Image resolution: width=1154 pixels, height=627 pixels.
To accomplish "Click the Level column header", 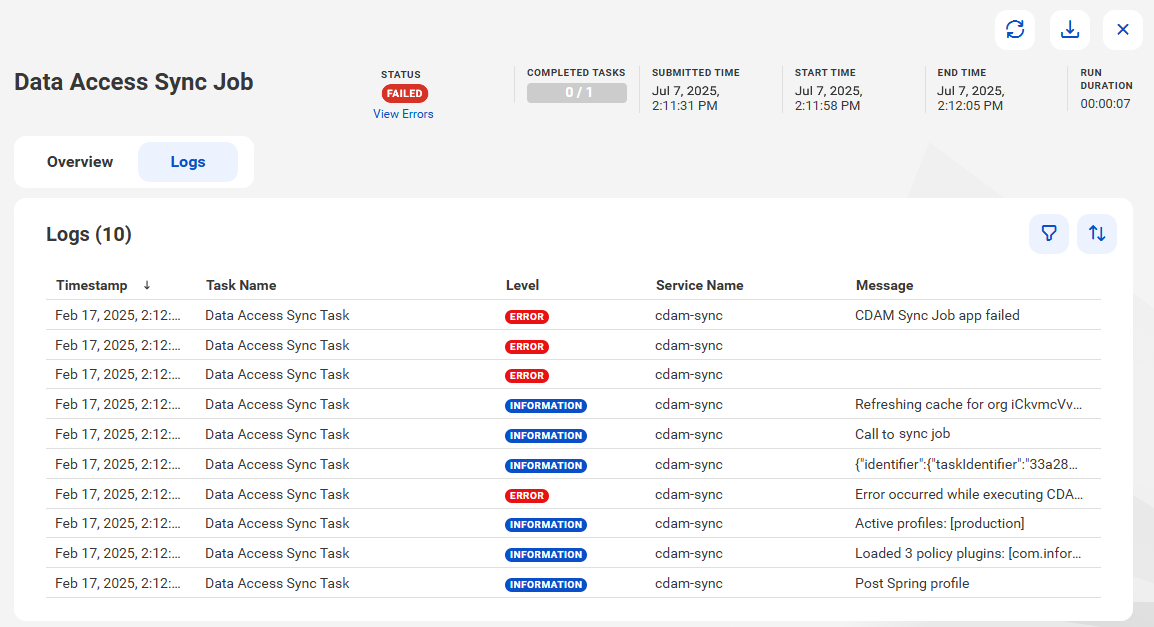I will 522,286.
